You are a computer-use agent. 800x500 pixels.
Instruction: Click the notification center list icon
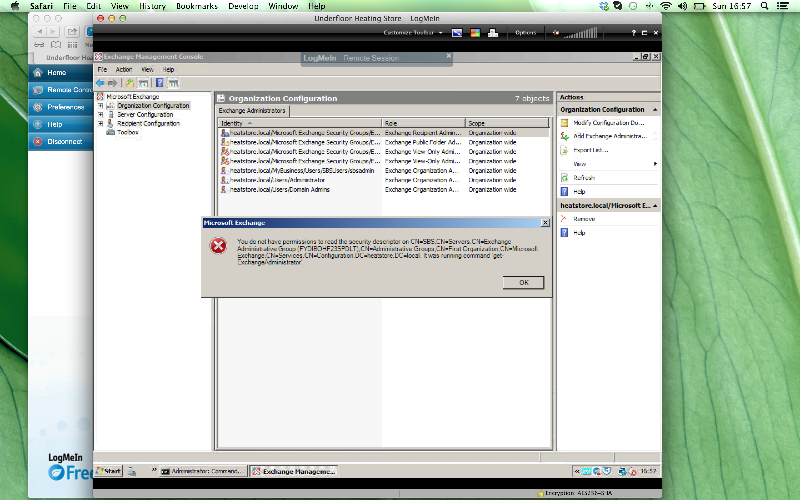click(x=782, y=6)
